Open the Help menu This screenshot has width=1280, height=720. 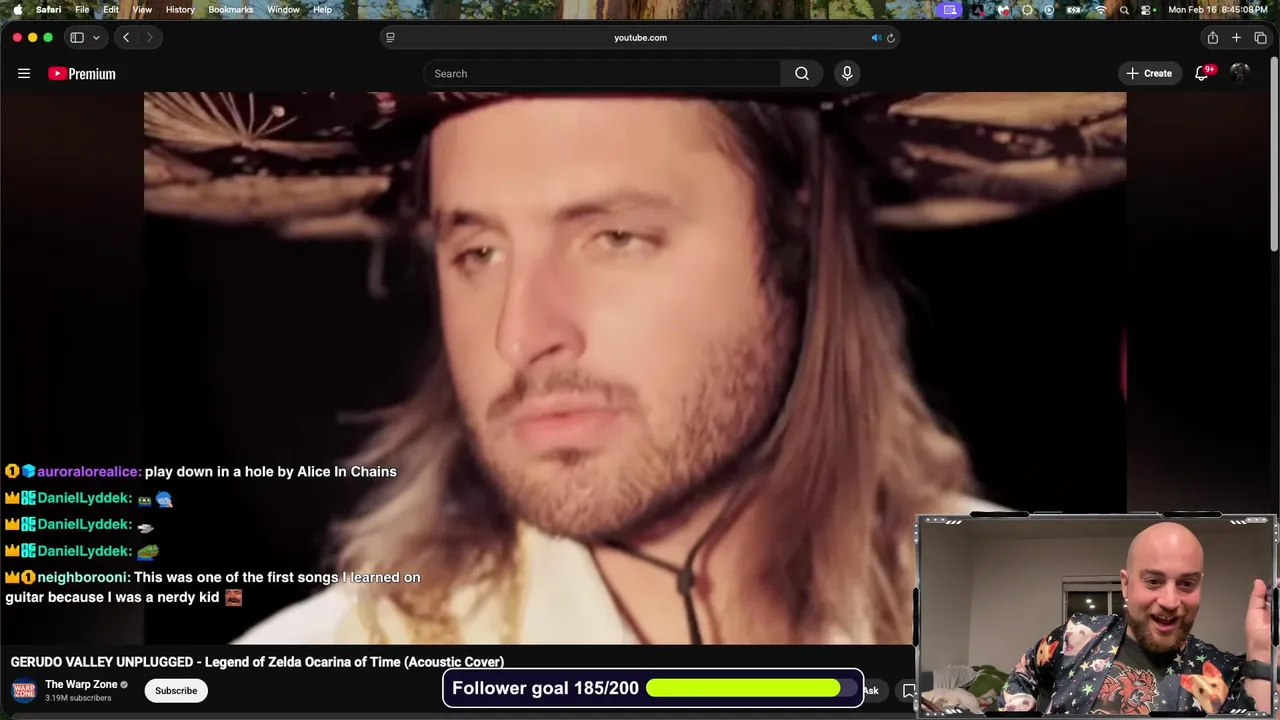point(322,9)
